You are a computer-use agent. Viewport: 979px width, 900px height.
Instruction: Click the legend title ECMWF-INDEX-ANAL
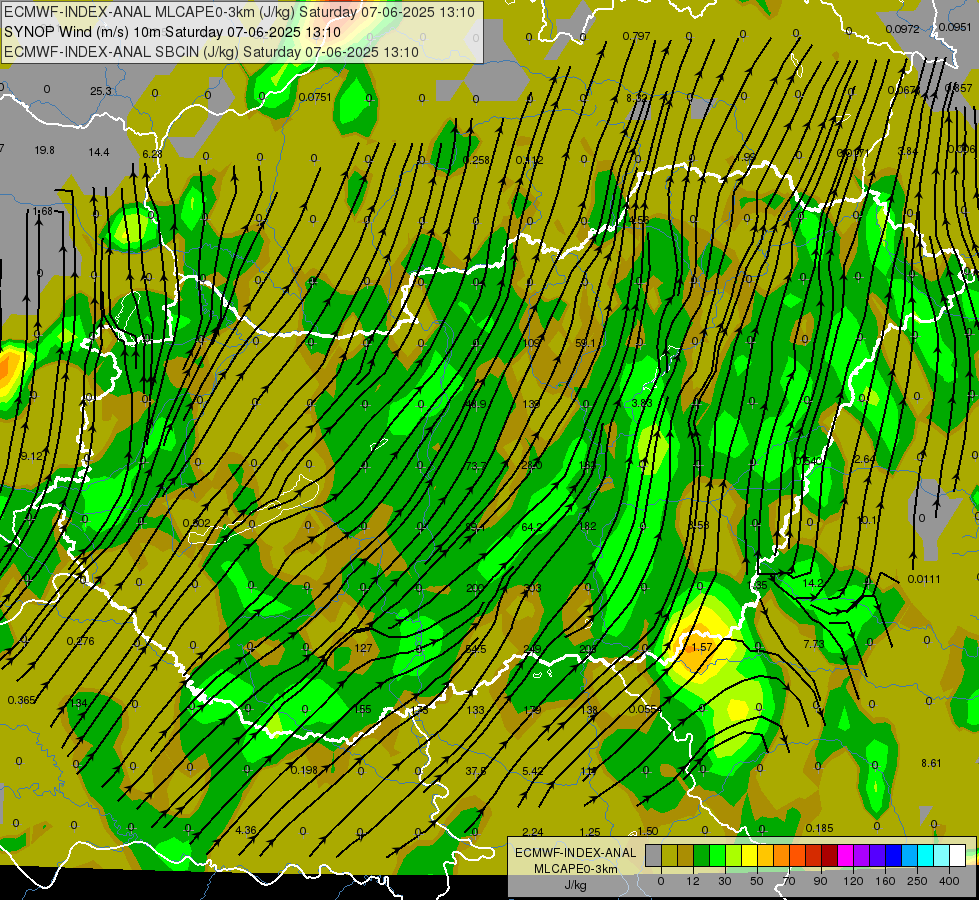point(575,853)
